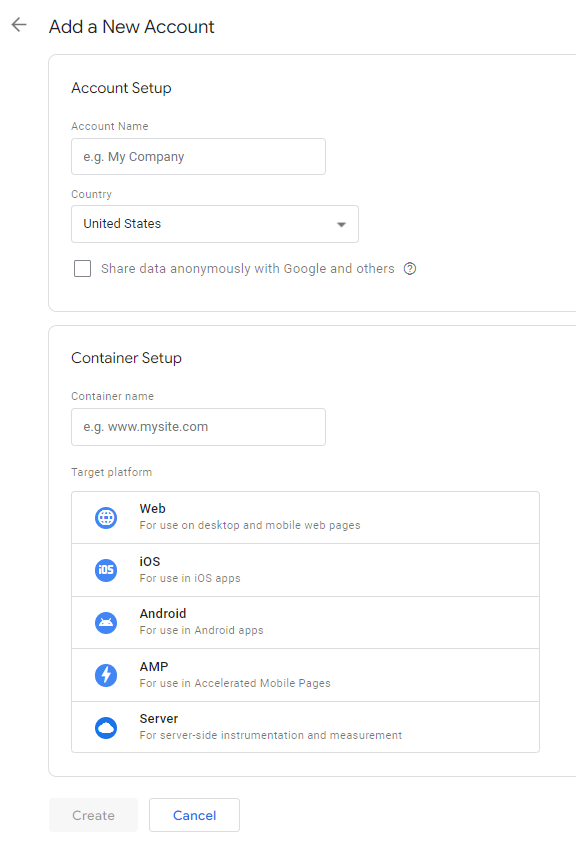This screenshot has width=576, height=842.
Task: Click the iOS platform icon
Action: (106, 570)
